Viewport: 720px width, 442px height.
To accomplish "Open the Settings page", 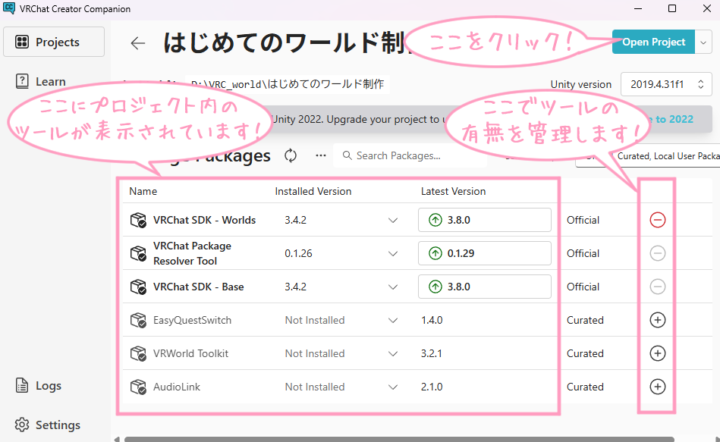I will click(x=47, y=425).
